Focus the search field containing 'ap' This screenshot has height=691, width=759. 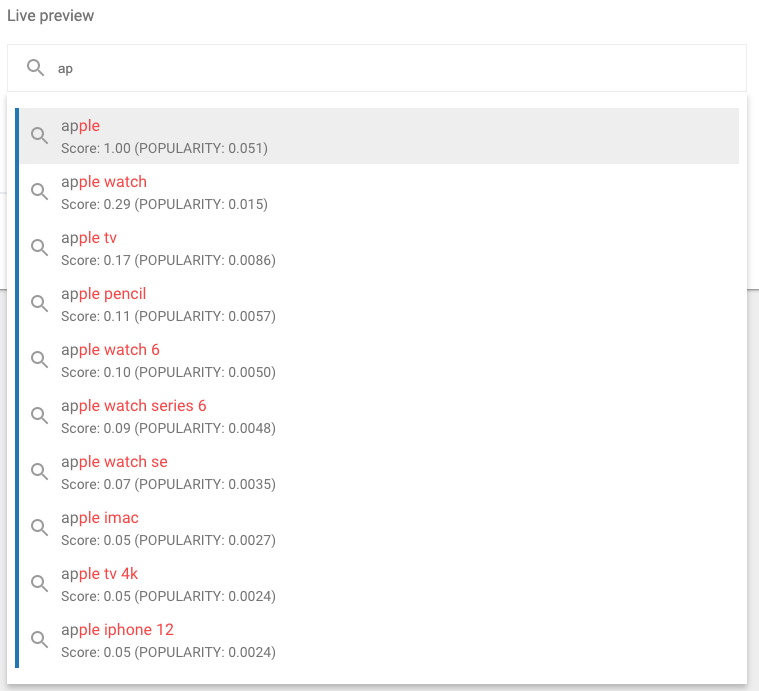[377, 68]
